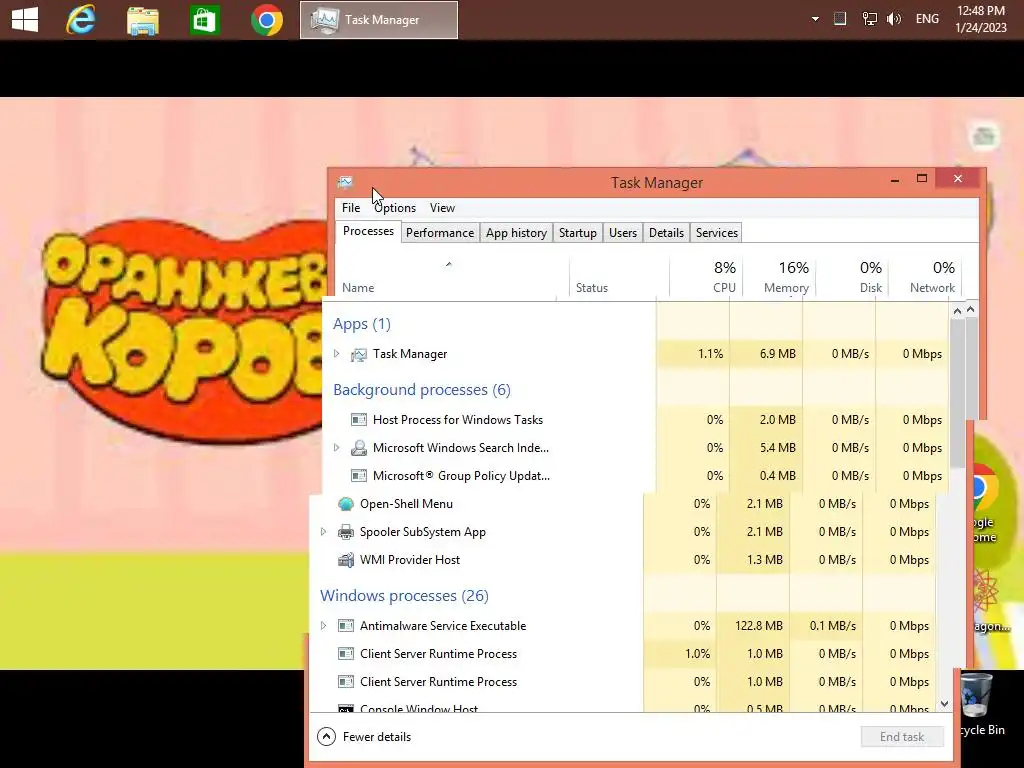The image size is (1024, 768).
Task: Open the Windows Store taskbar icon
Action: click(204, 20)
